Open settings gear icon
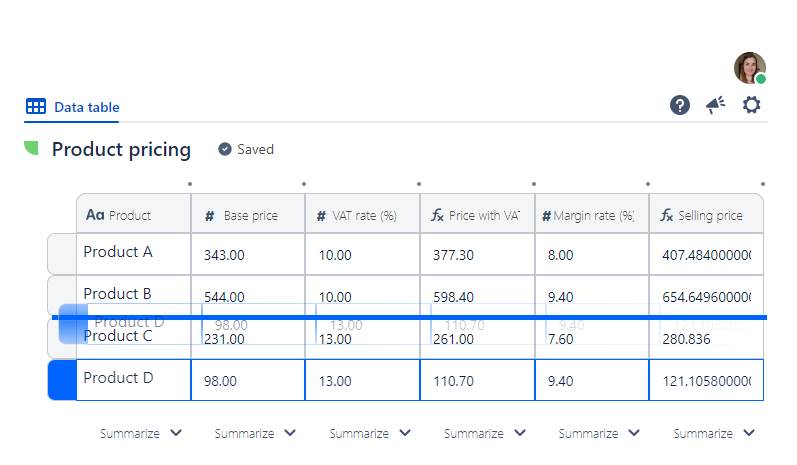The width and height of the screenshot is (797, 465). pos(751,105)
